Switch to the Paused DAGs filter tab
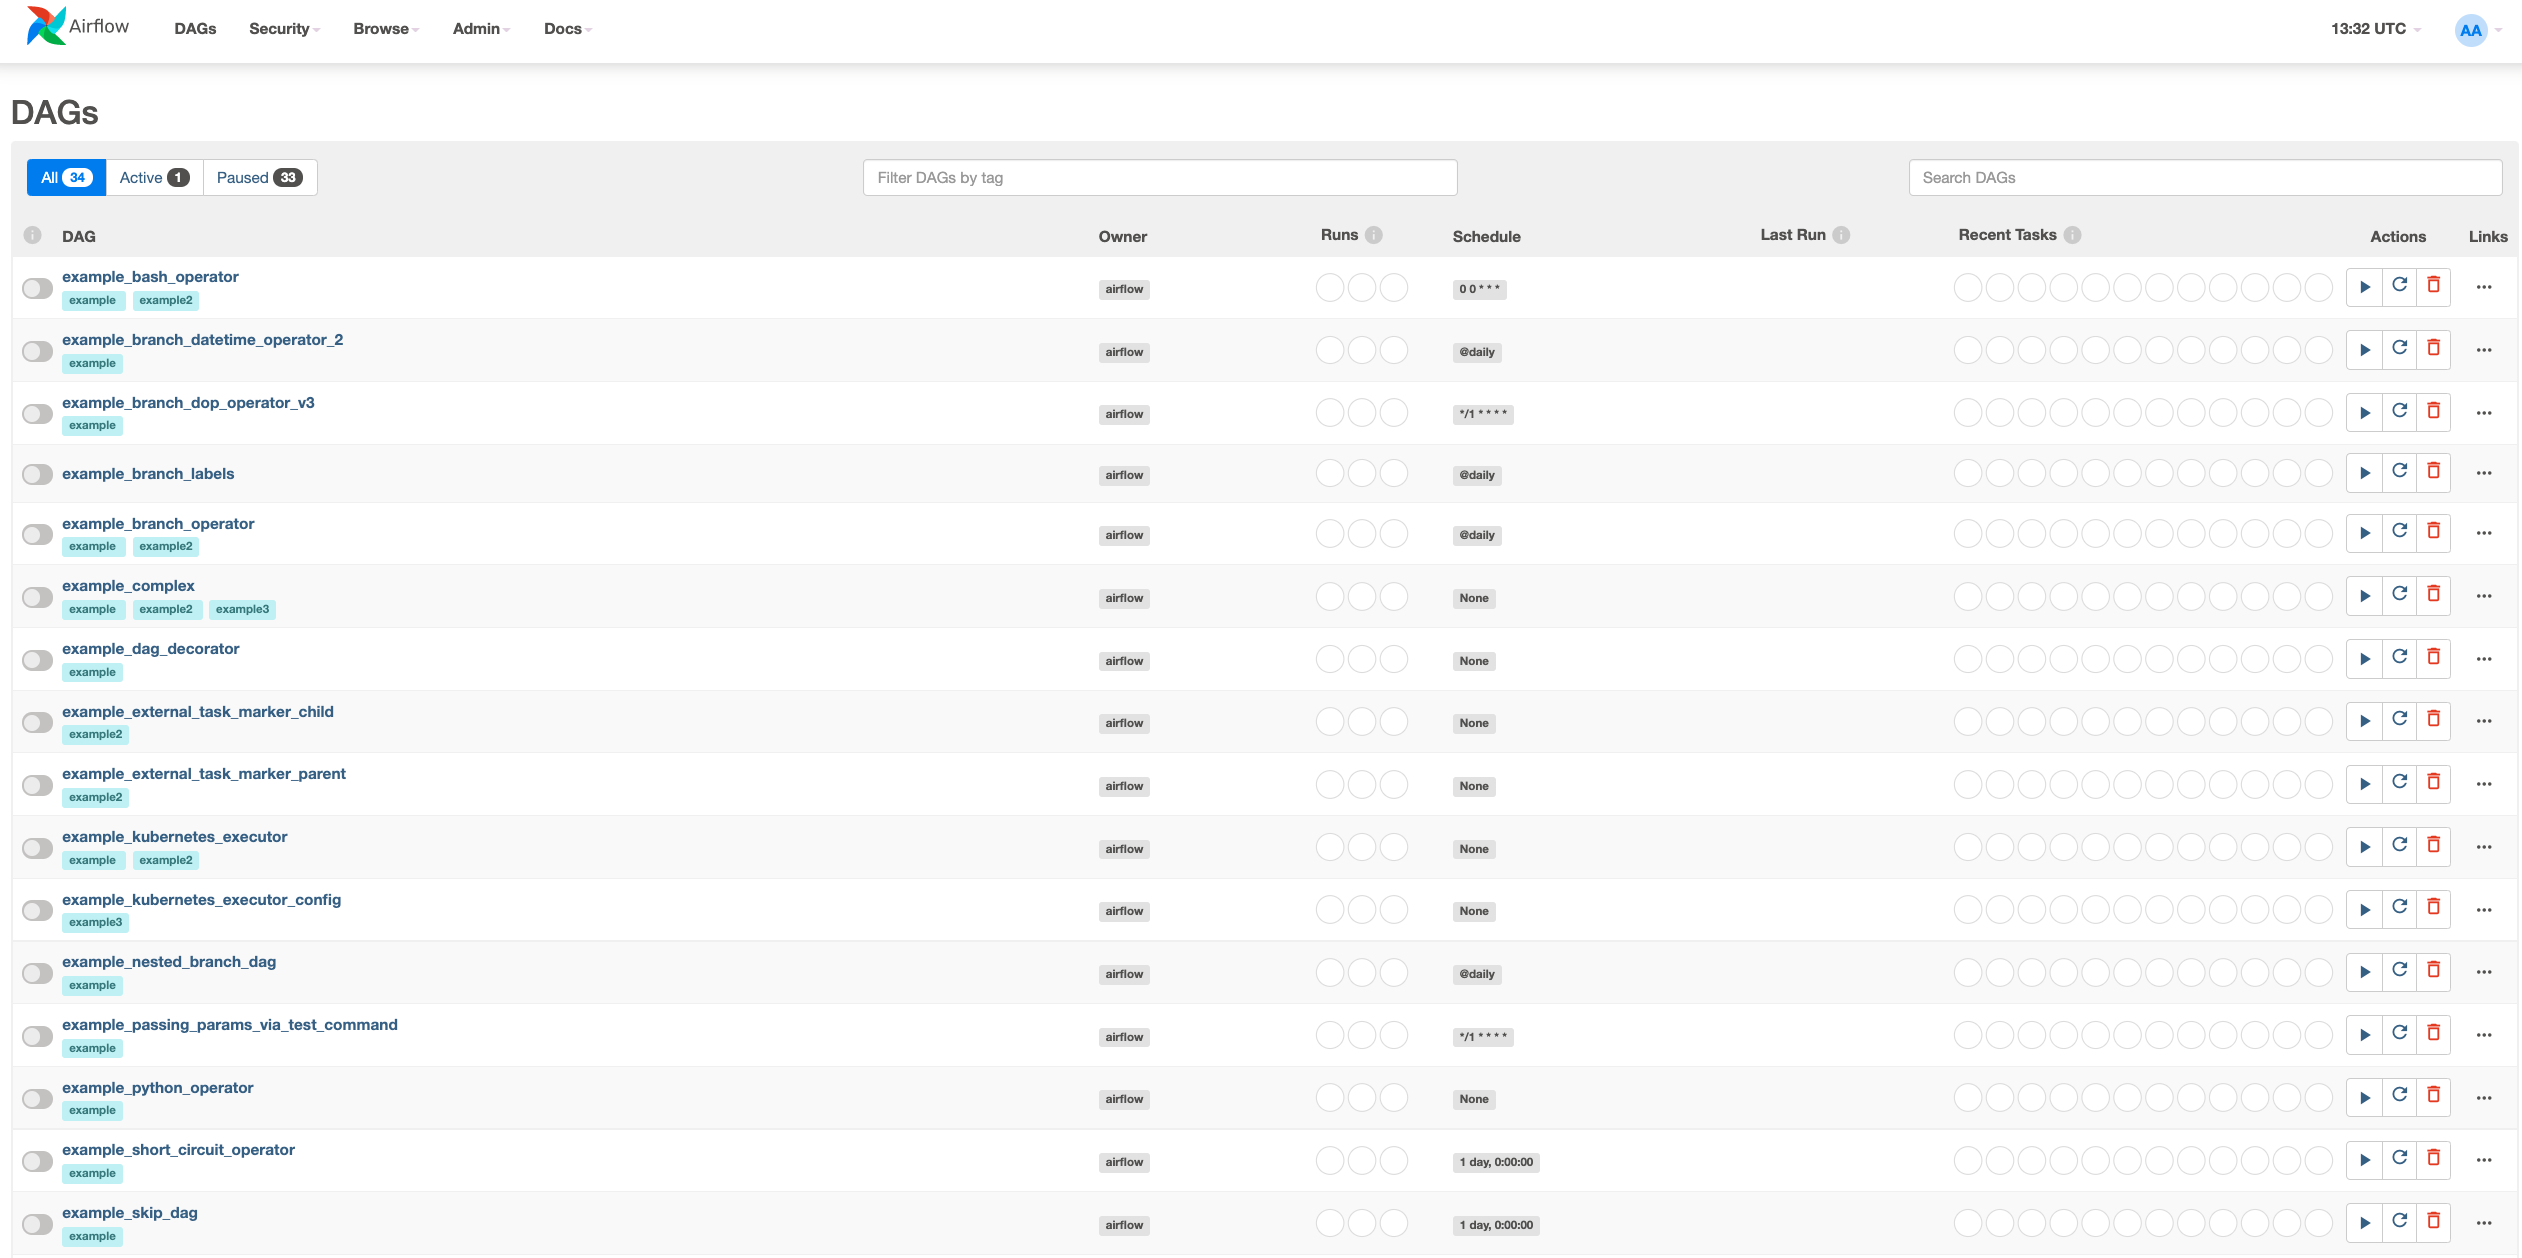This screenshot has width=2522, height=1258. (259, 178)
